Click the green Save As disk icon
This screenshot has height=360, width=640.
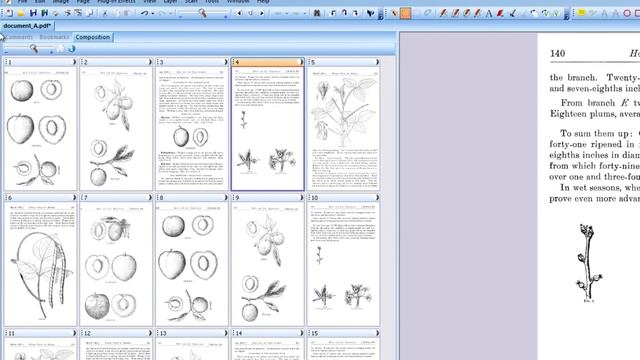(44, 13)
